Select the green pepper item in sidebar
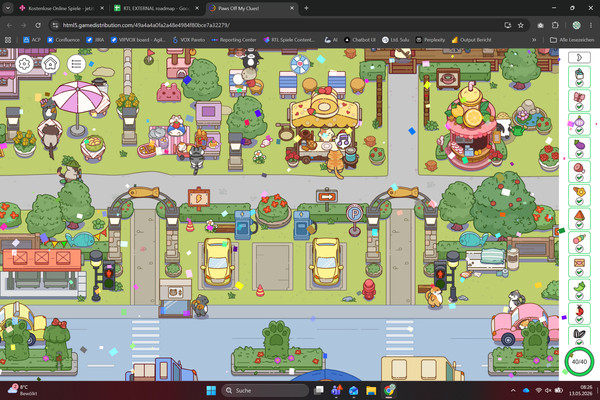This screenshot has height=400, width=600. point(579,290)
